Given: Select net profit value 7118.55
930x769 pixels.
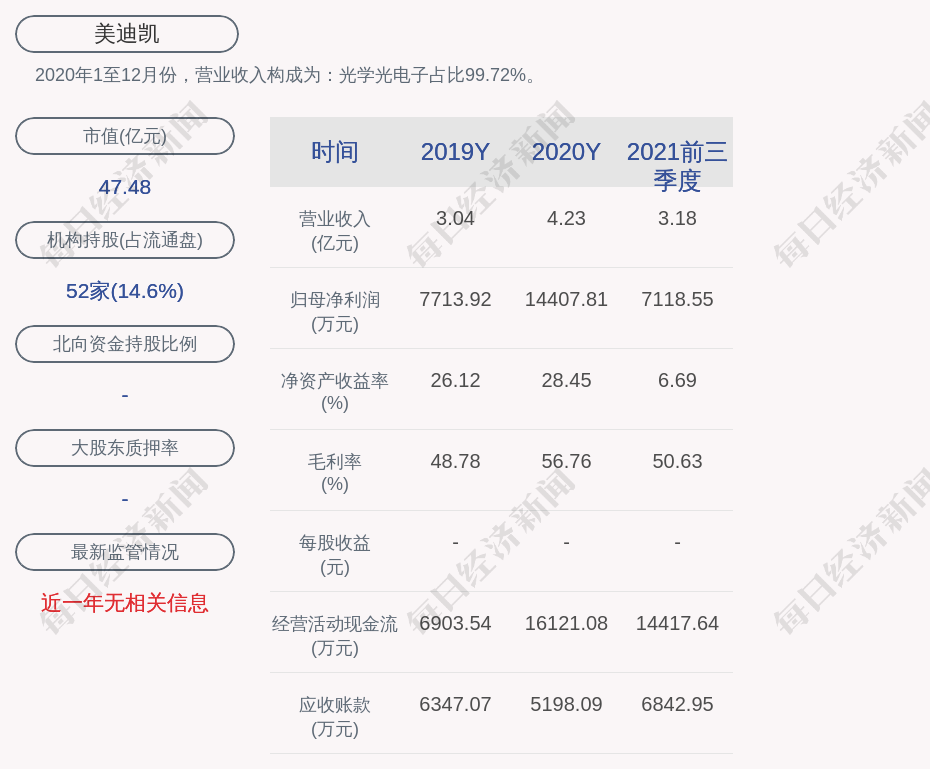Looking at the screenshot, I should tap(677, 299).
